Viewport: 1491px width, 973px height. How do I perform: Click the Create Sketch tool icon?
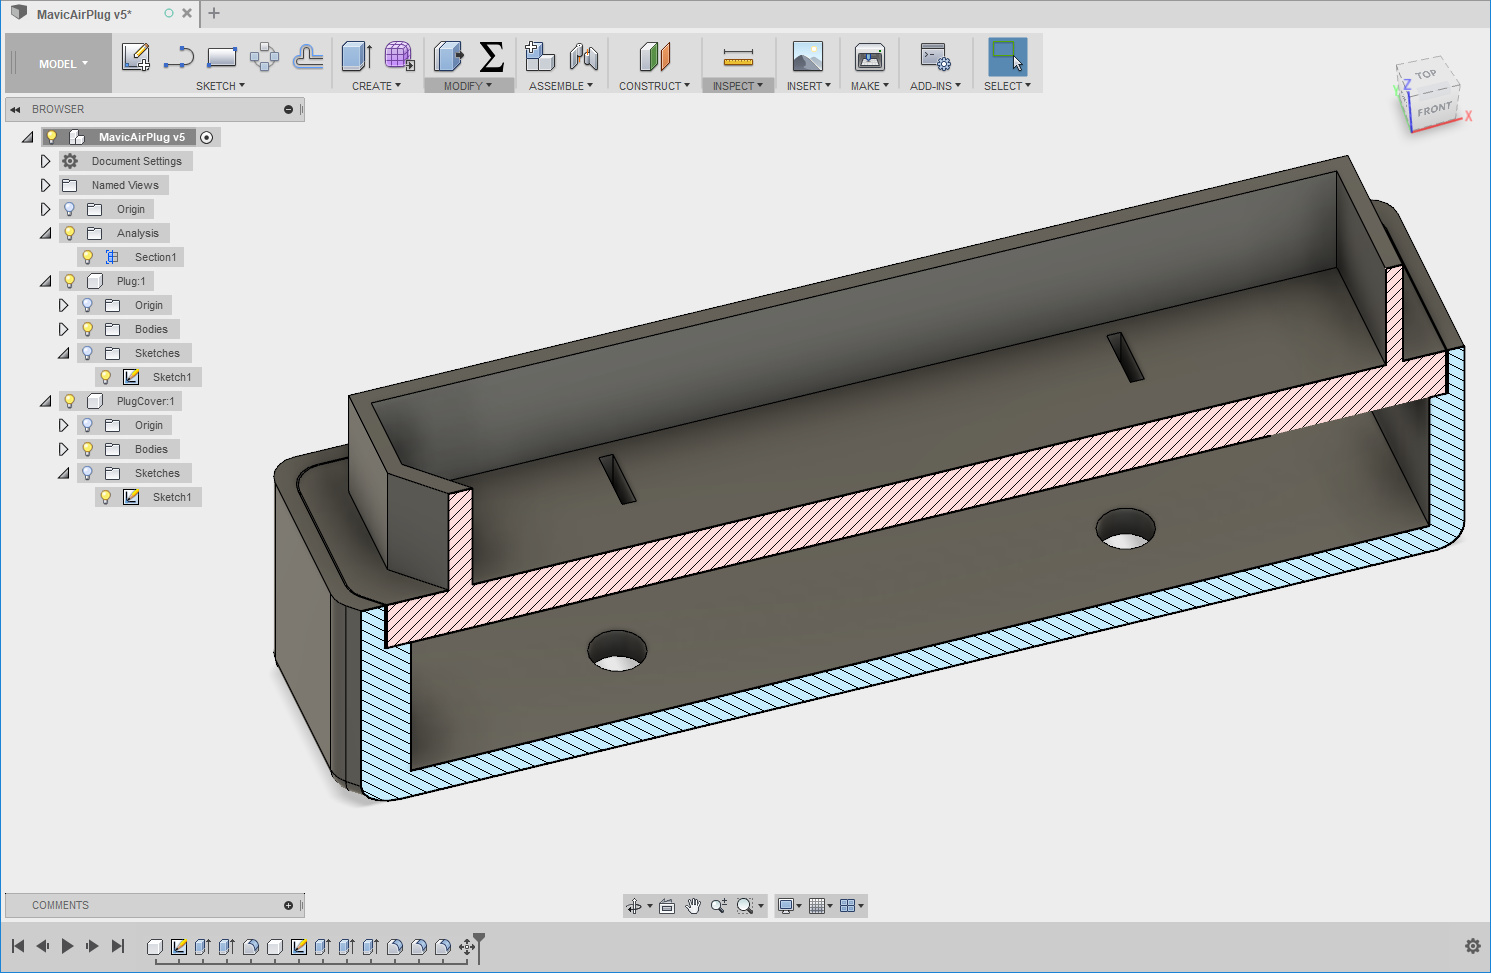[135, 57]
